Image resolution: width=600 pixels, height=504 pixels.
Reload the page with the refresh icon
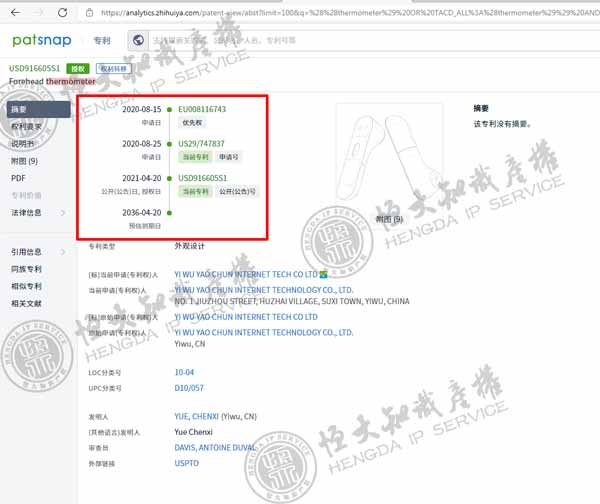pos(62,13)
